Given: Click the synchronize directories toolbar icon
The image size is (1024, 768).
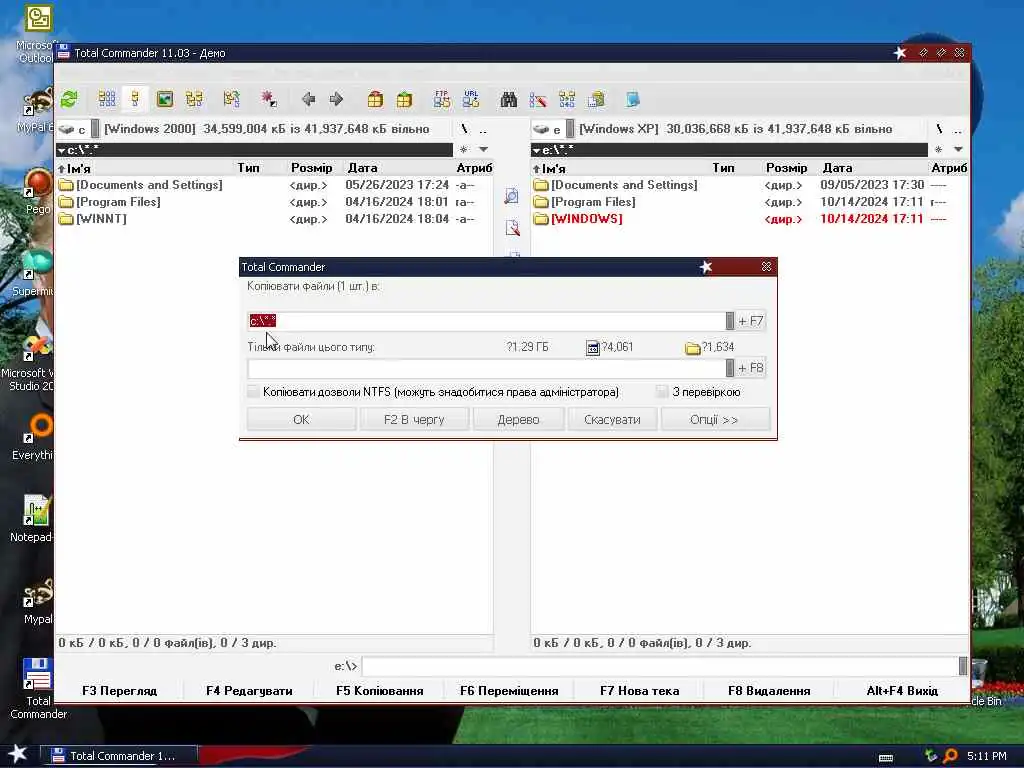Looking at the screenshot, I should click(567, 99).
